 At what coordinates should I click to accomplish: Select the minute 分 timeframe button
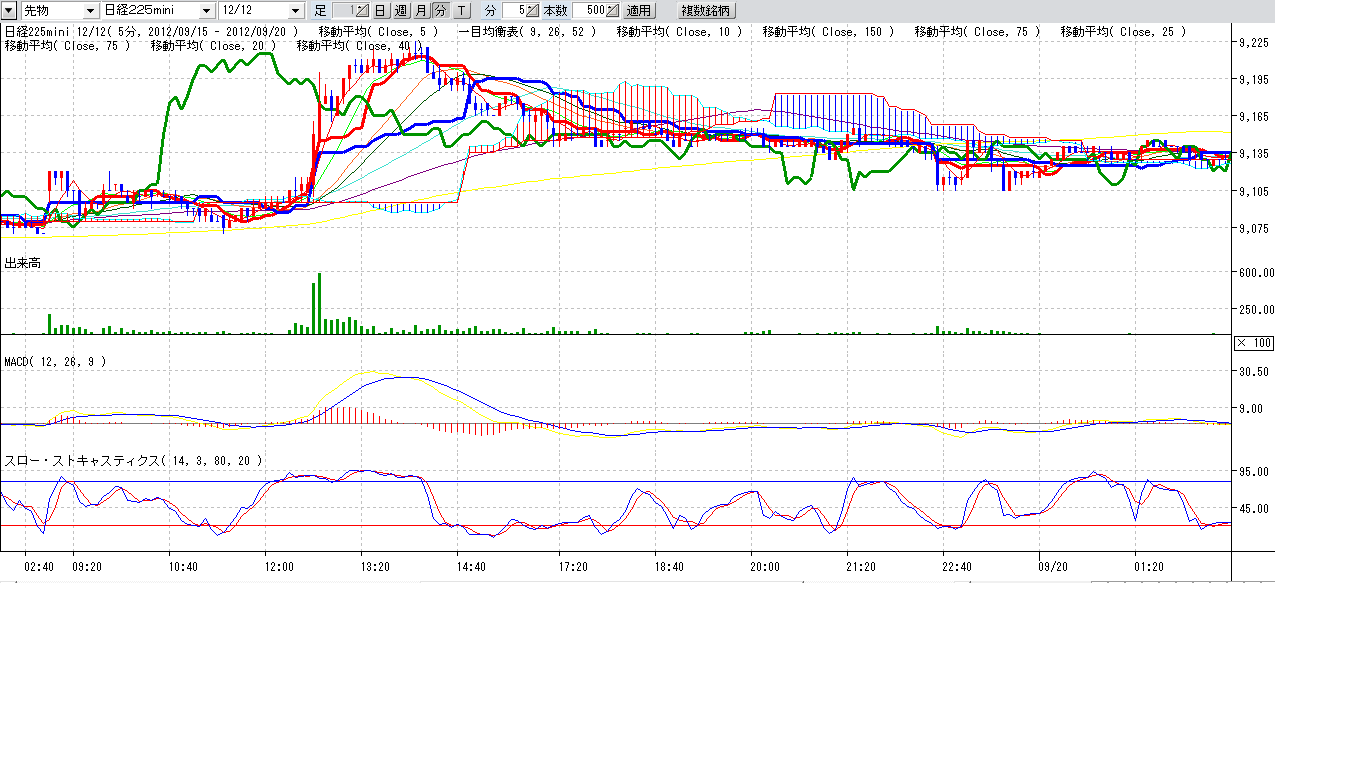coord(440,10)
